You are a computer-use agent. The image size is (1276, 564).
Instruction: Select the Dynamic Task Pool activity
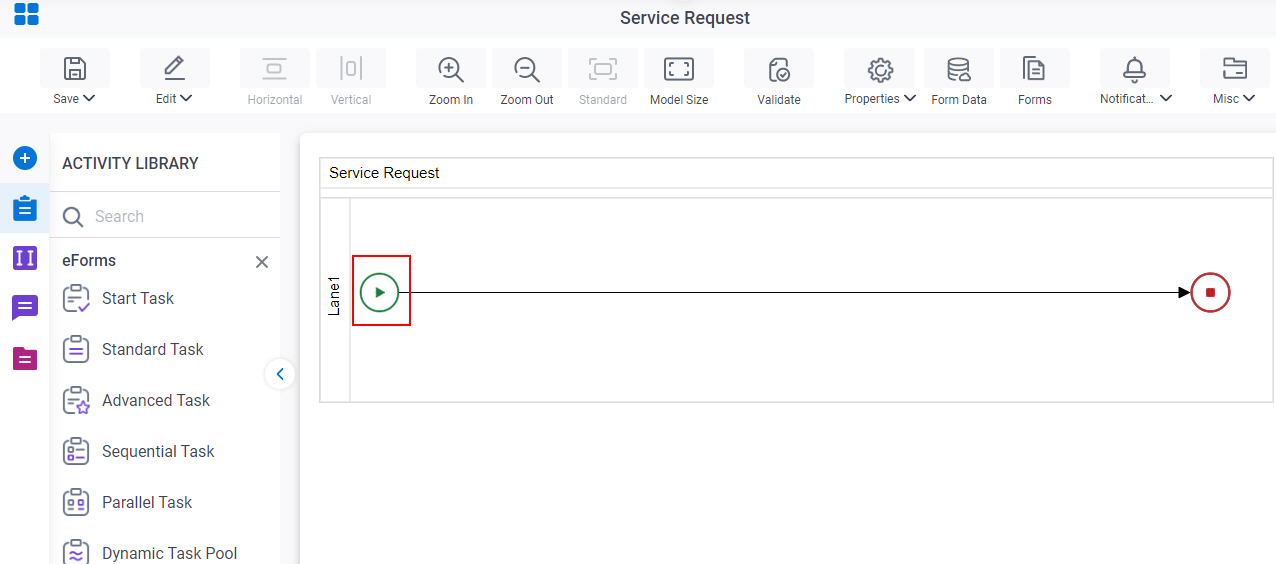click(150, 552)
